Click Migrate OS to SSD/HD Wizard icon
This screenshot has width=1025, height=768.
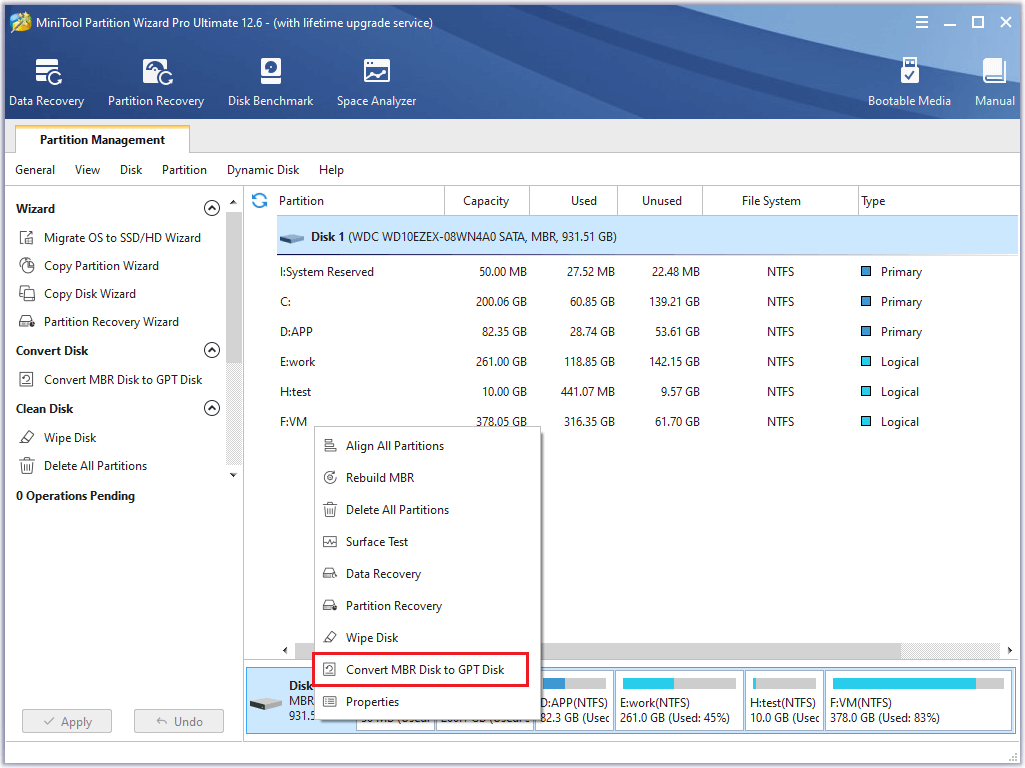tap(26, 237)
